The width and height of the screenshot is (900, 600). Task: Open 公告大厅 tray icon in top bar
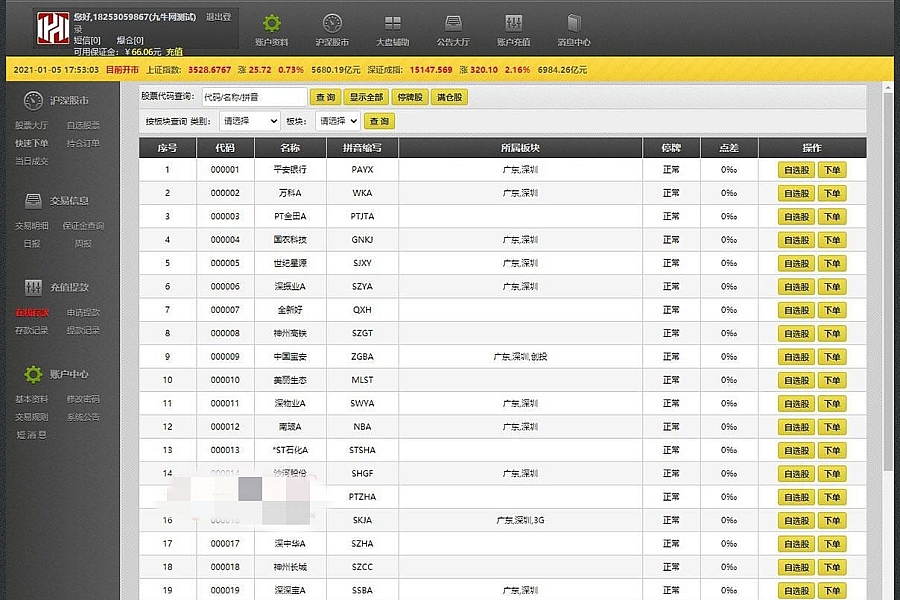453,24
